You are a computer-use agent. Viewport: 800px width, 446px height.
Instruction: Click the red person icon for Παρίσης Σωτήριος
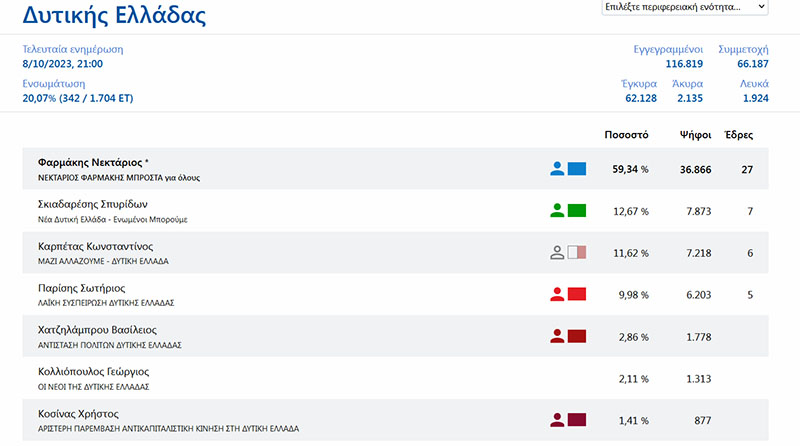point(557,294)
